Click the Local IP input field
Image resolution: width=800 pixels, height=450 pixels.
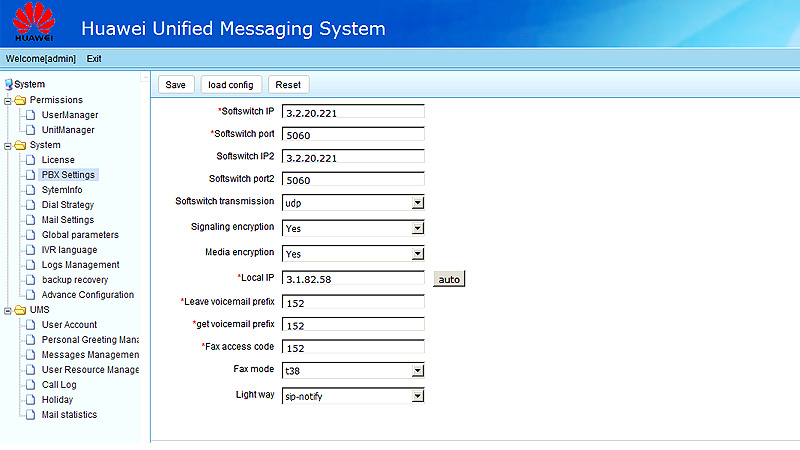(x=353, y=279)
